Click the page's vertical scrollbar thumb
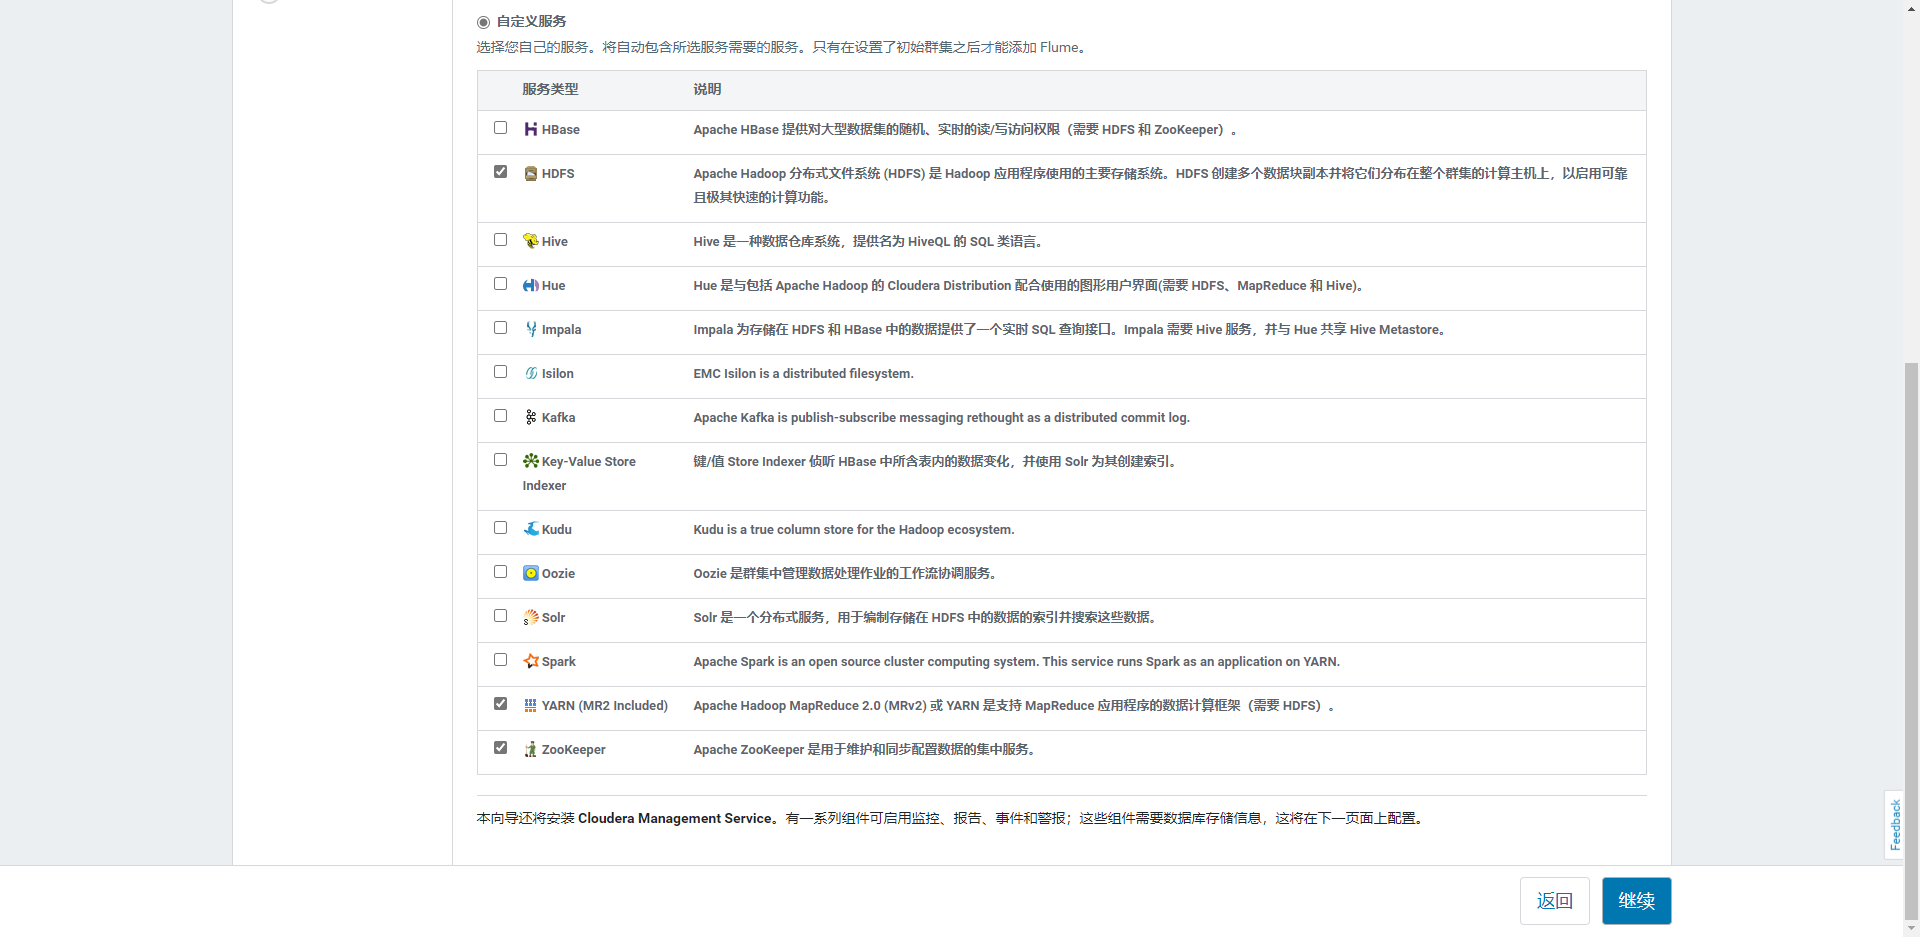 (x=1911, y=640)
